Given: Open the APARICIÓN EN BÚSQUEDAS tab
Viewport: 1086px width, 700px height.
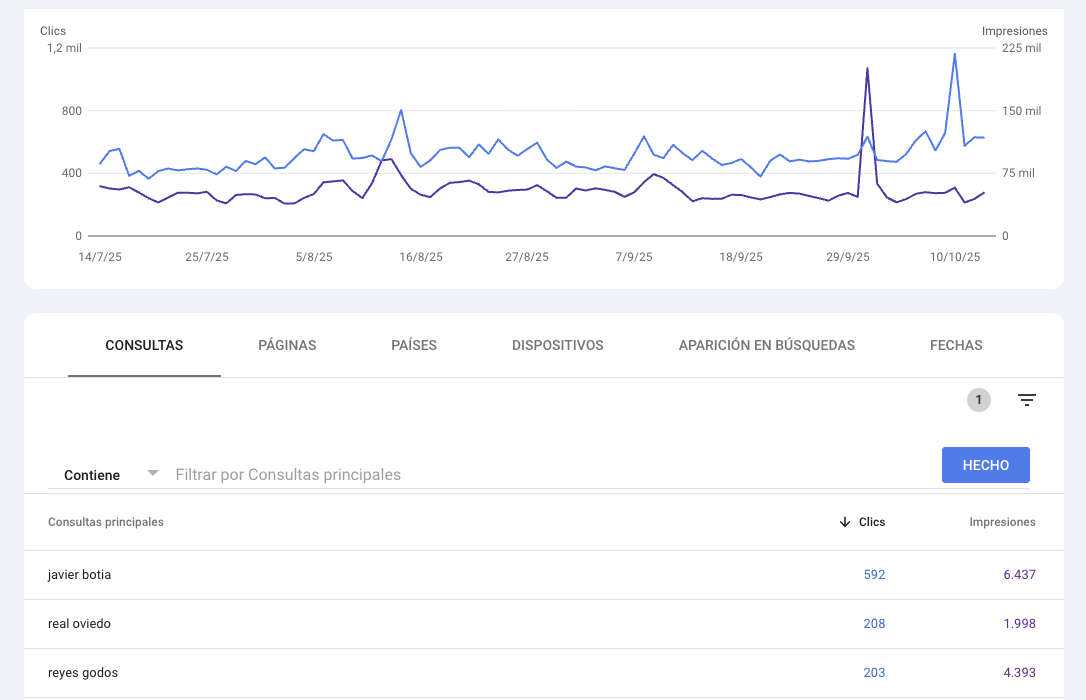Looking at the screenshot, I should point(766,345).
